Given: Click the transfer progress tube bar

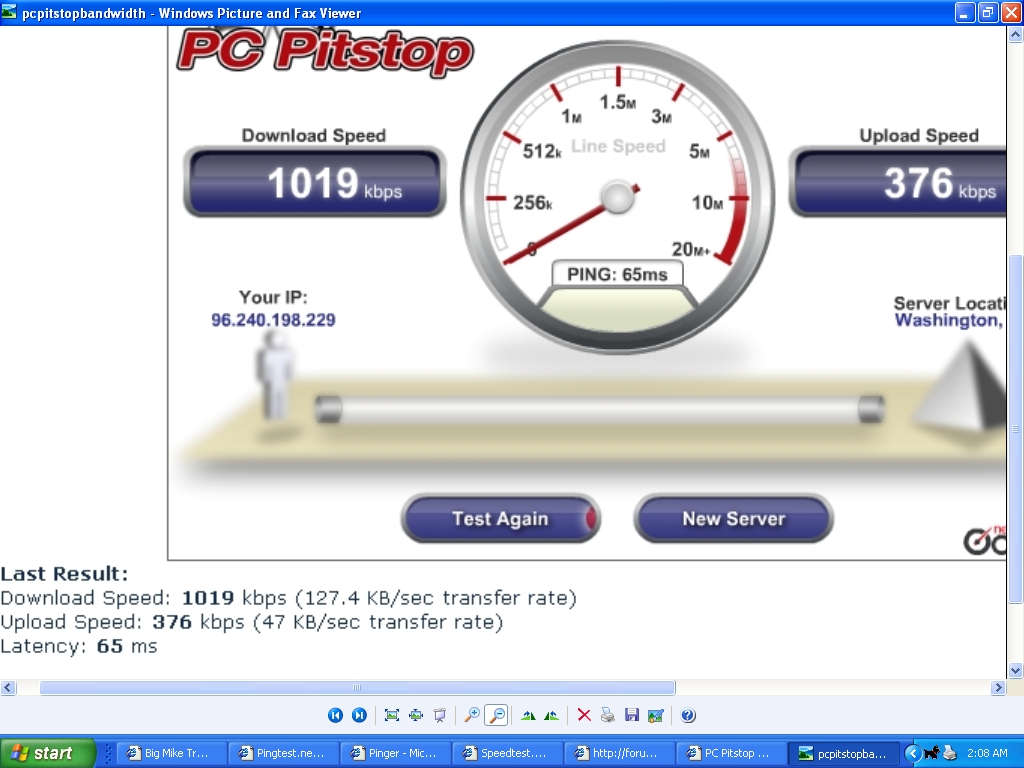Looking at the screenshot, I should (600, 409).
